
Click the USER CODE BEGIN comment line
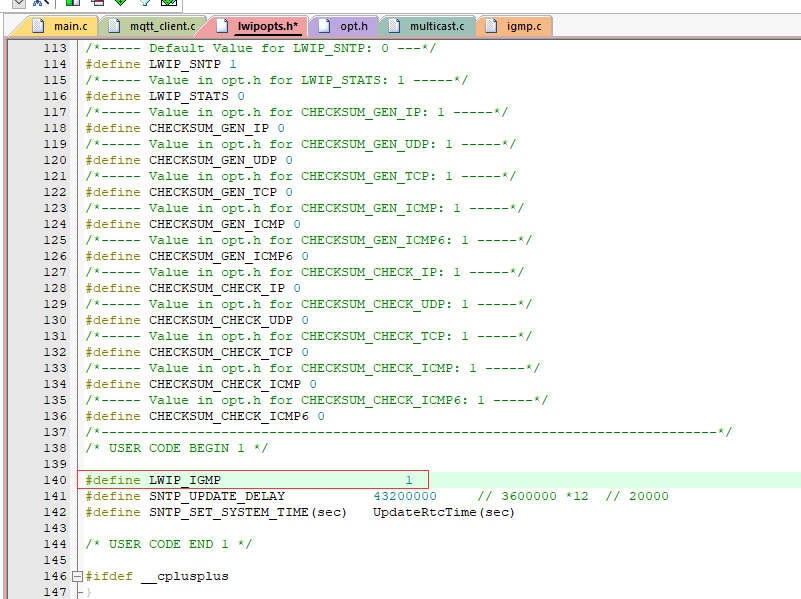pyautogui.click(x=180, y=447)
